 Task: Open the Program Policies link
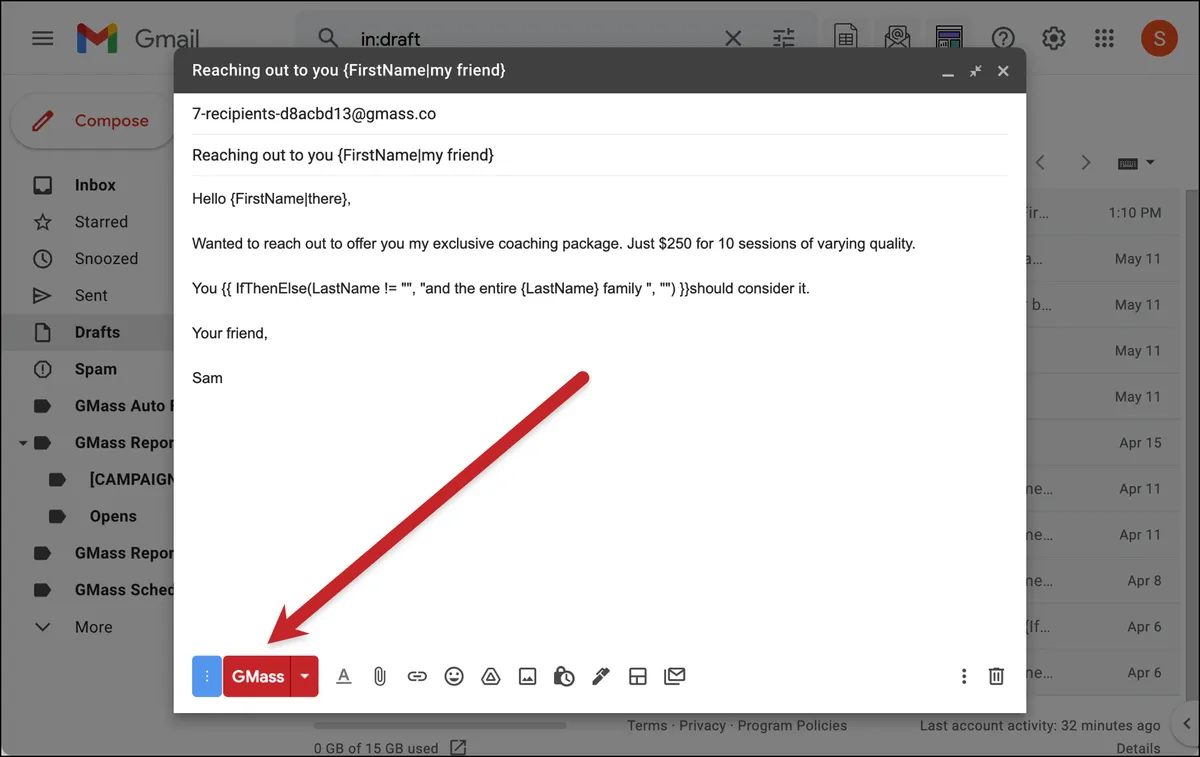pos(792,726)
